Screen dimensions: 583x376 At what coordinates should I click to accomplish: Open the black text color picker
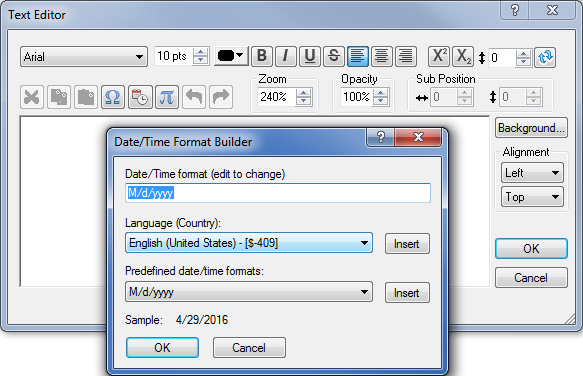pyautogui.click(x=231, y=56)
